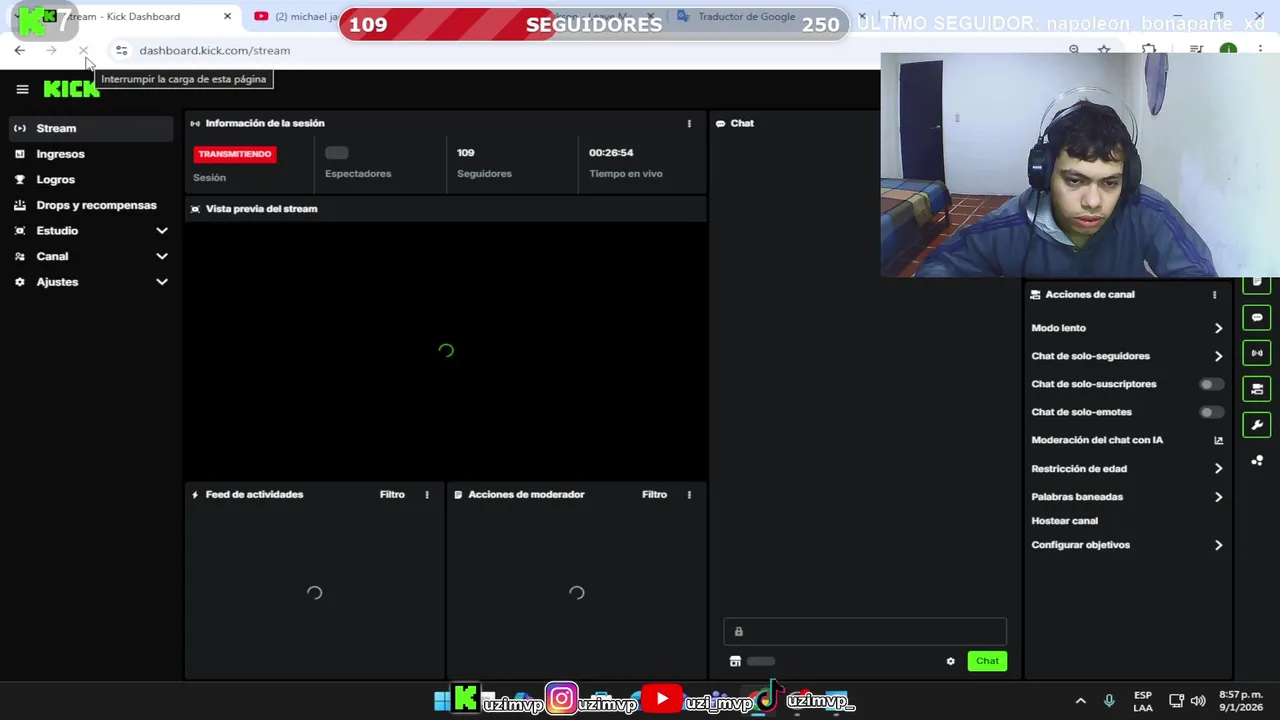Open network status icon in system tray

(1176, 701)
